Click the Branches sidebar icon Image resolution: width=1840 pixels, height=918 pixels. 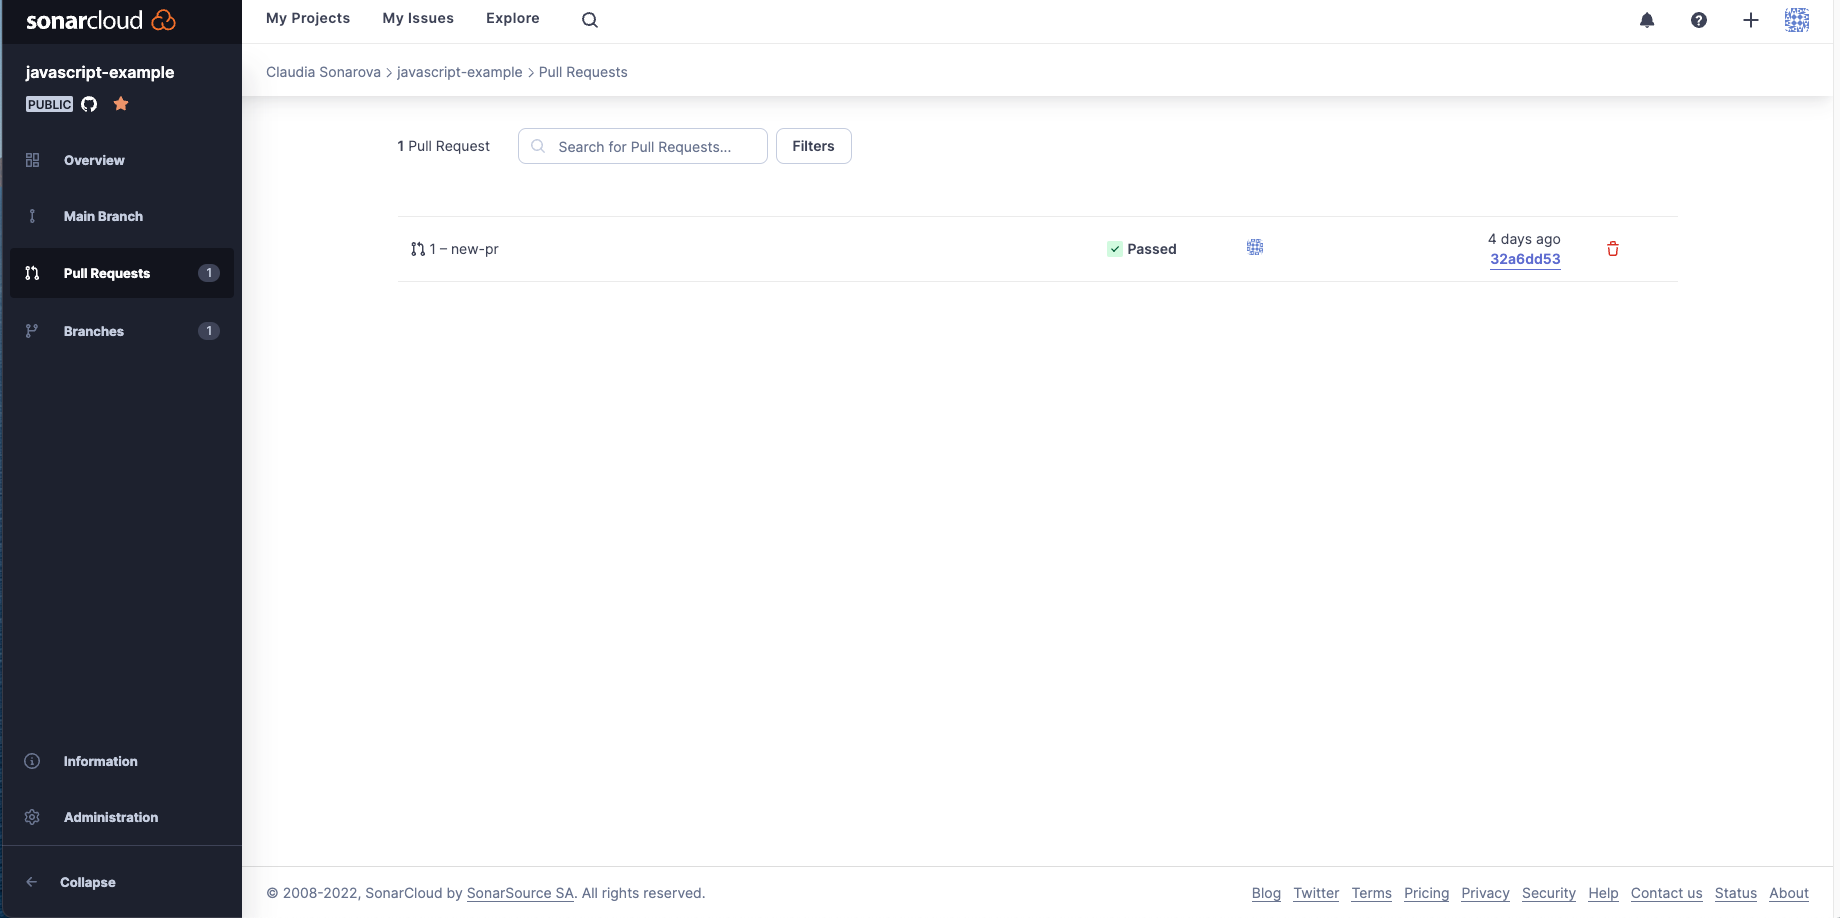tap(32, 331)
